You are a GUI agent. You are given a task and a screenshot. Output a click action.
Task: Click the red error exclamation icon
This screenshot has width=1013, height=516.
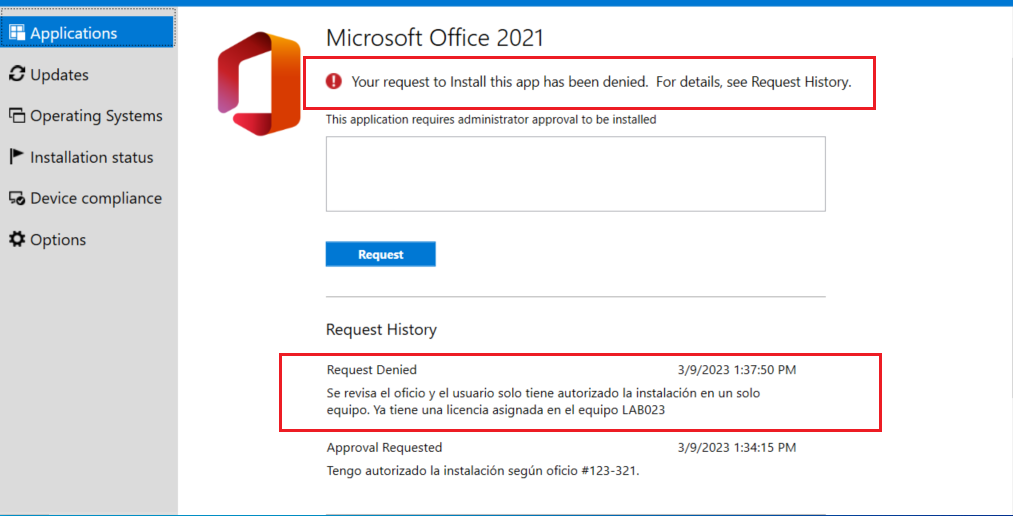[333, 81]
